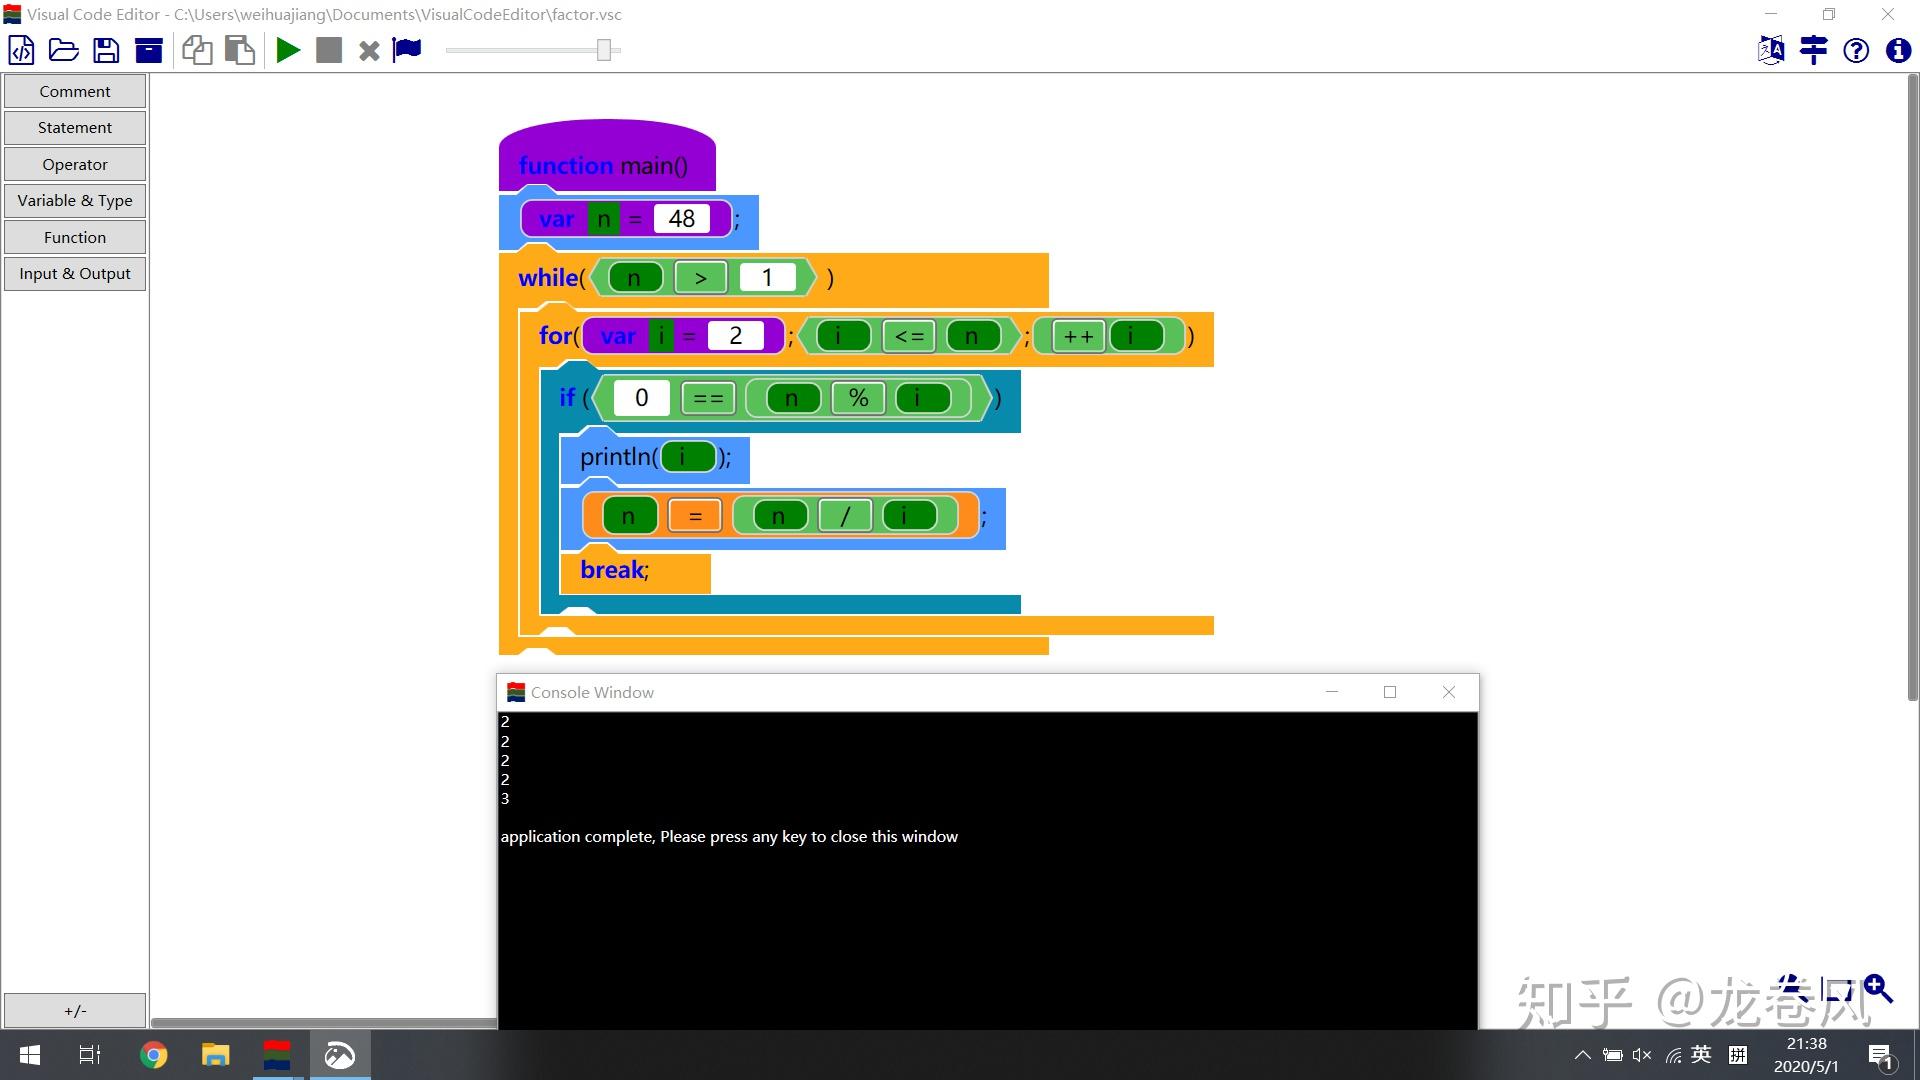The width and height of the screenshot is (1920, 1080).
Task: Click the green Run program button
Action: click(x=288, y=50)
